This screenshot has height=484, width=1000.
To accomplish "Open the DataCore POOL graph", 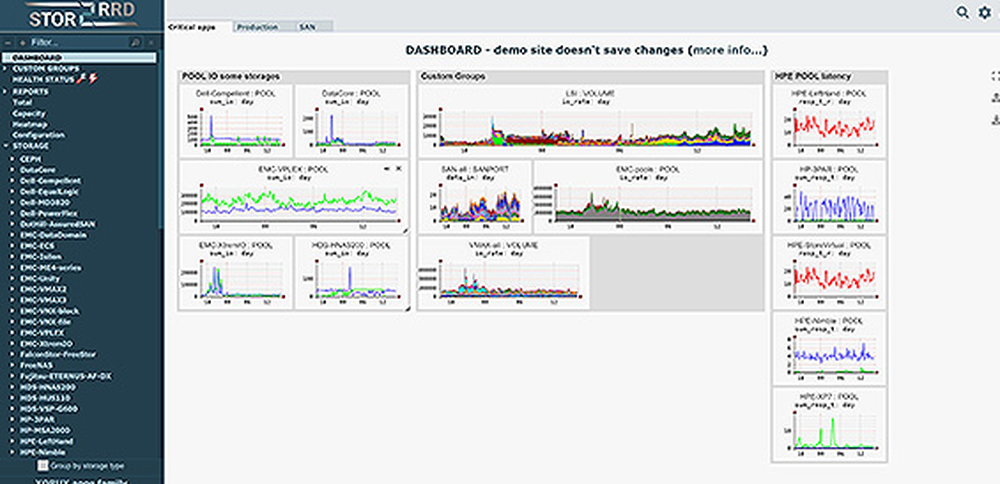I will point(351,121).
